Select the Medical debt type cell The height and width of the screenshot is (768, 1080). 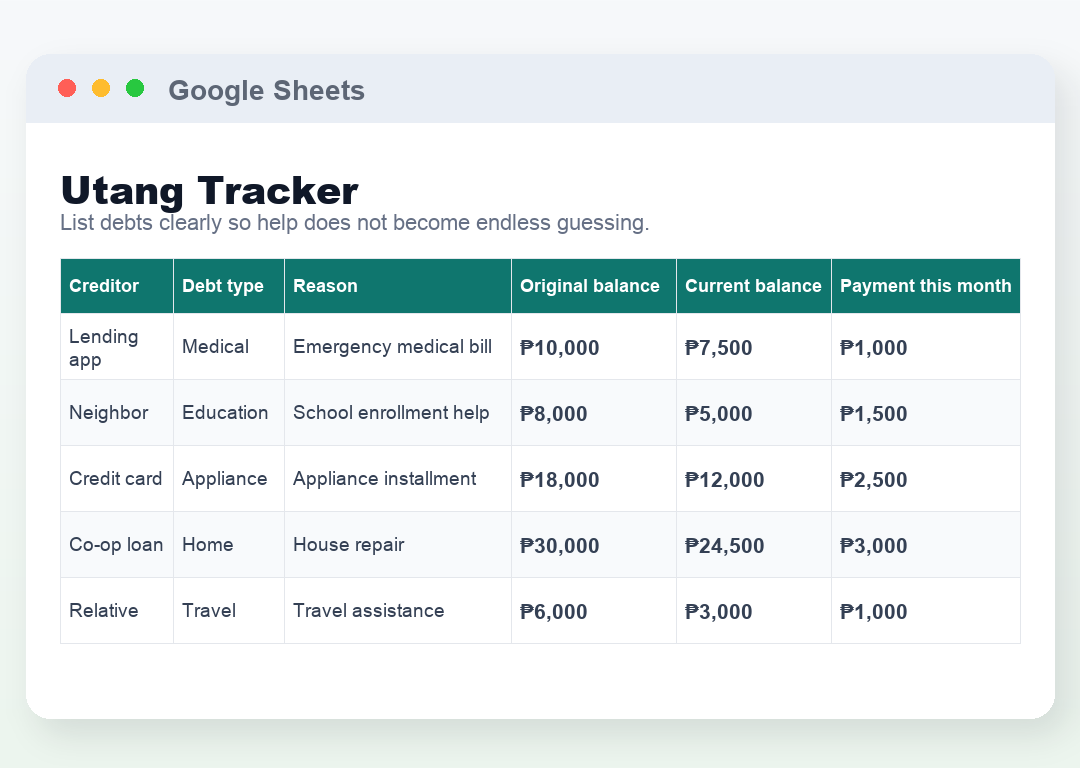(x=229, y=346)
